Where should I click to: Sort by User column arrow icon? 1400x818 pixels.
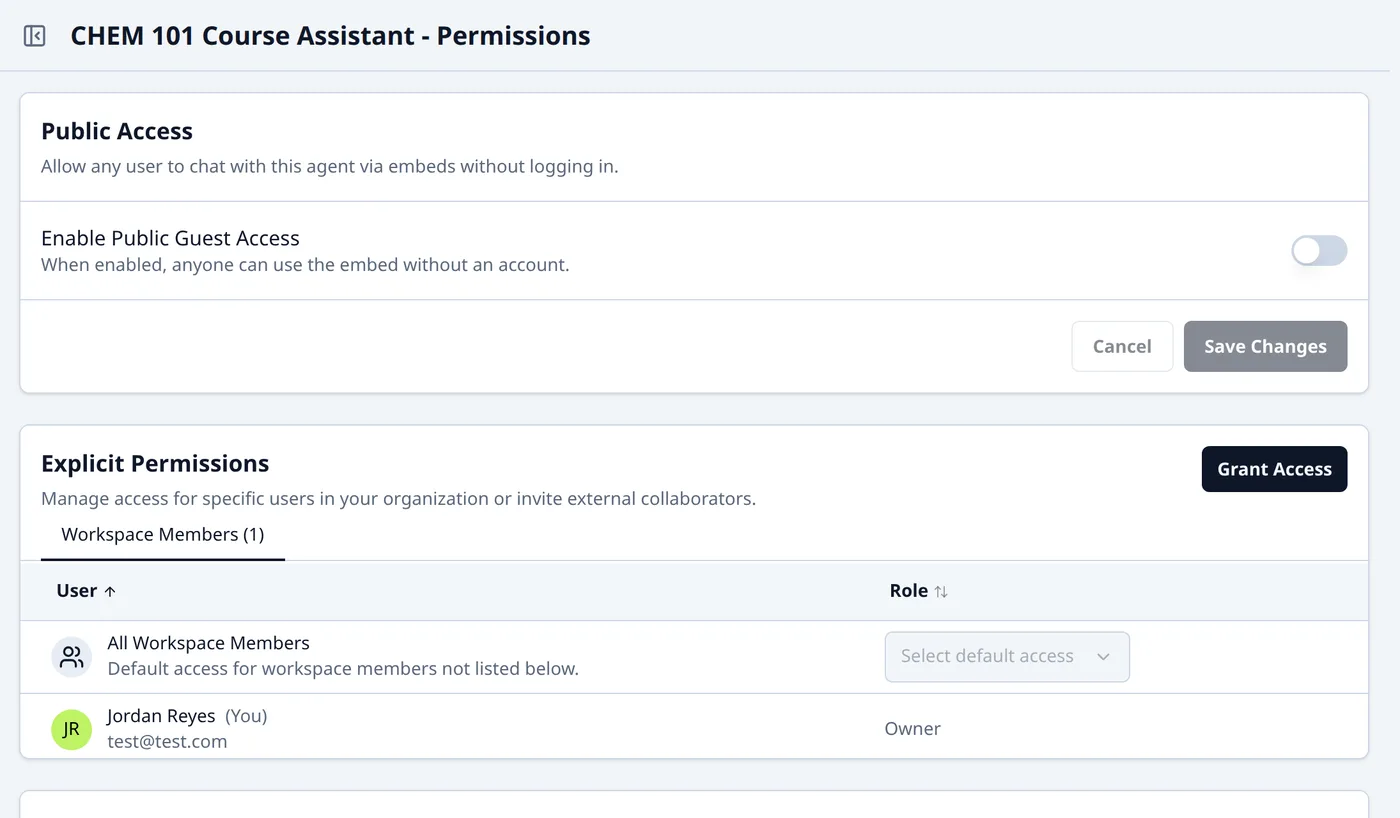coord(110,591)
